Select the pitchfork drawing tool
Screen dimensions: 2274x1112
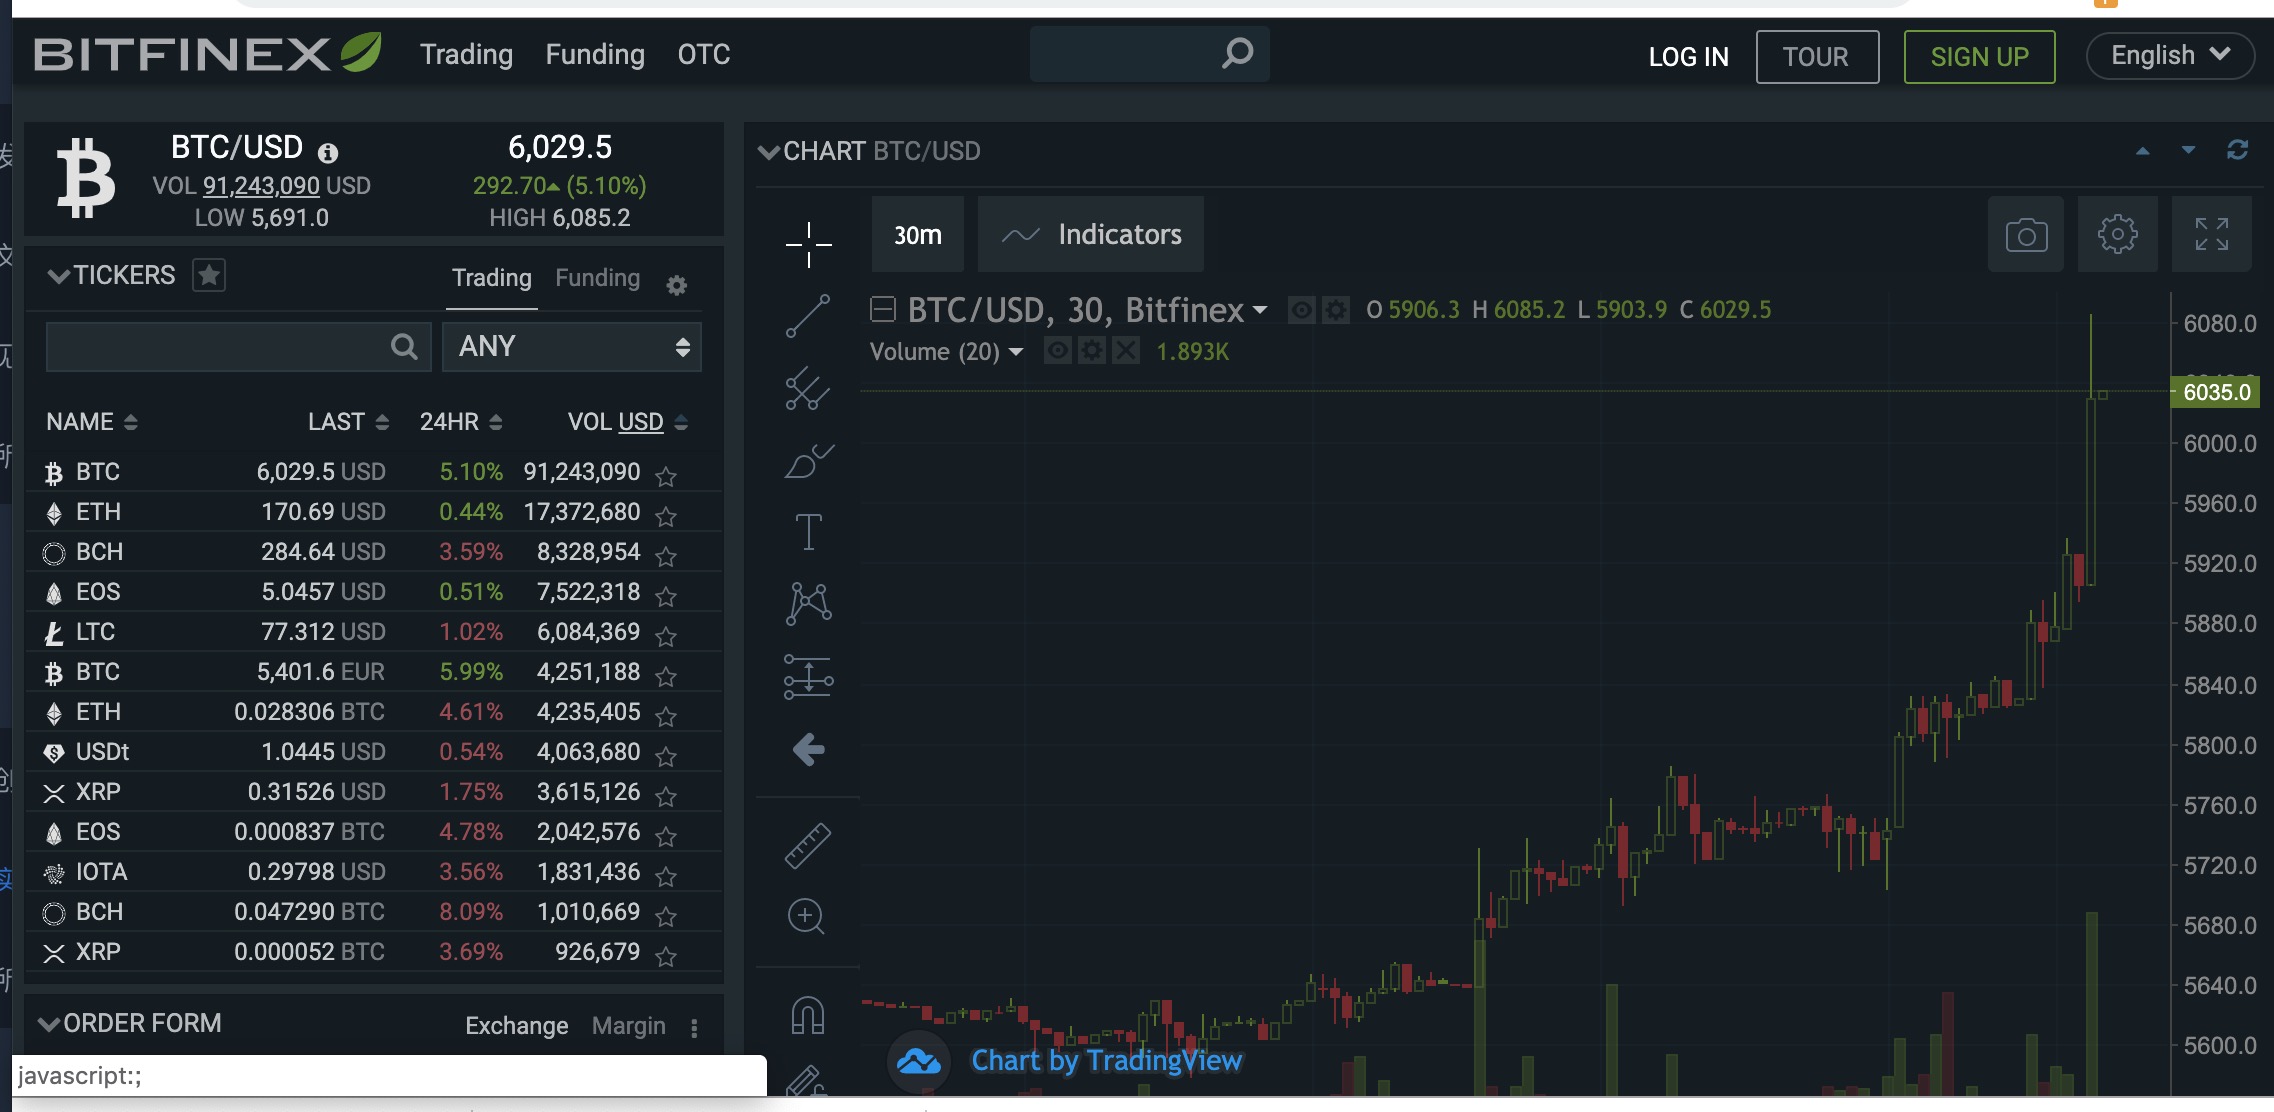click(x=808, y=389)
